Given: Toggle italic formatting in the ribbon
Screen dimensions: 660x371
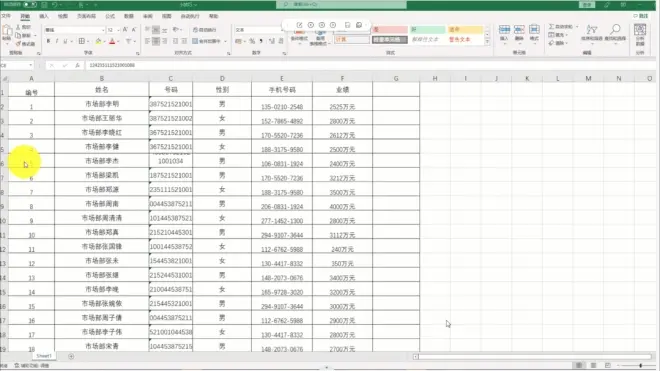Looking at the screenshot, I should (x=57, y=41).
